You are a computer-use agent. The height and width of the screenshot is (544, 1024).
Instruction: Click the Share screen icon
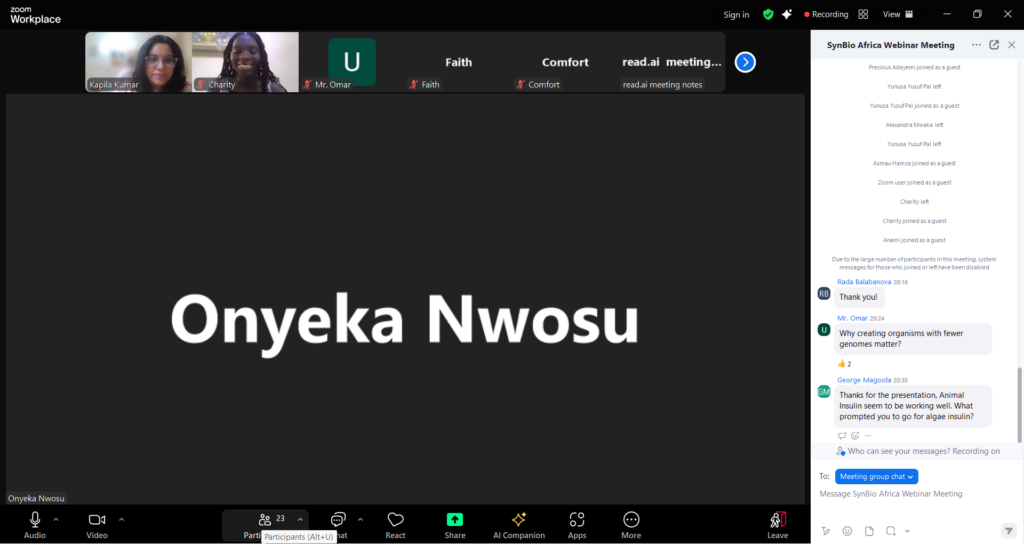(x=455, y=524)
